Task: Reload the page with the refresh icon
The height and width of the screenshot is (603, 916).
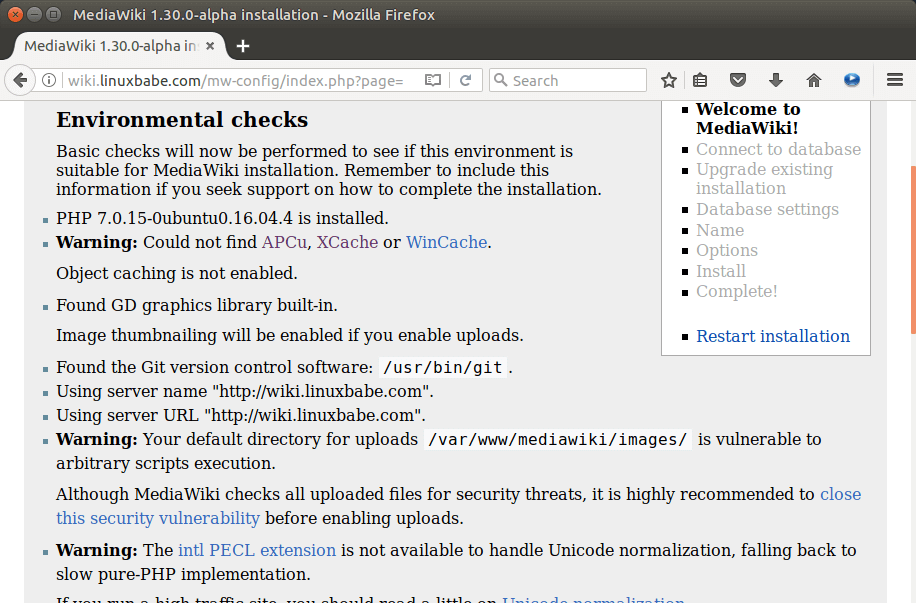Action: [465, 80]
